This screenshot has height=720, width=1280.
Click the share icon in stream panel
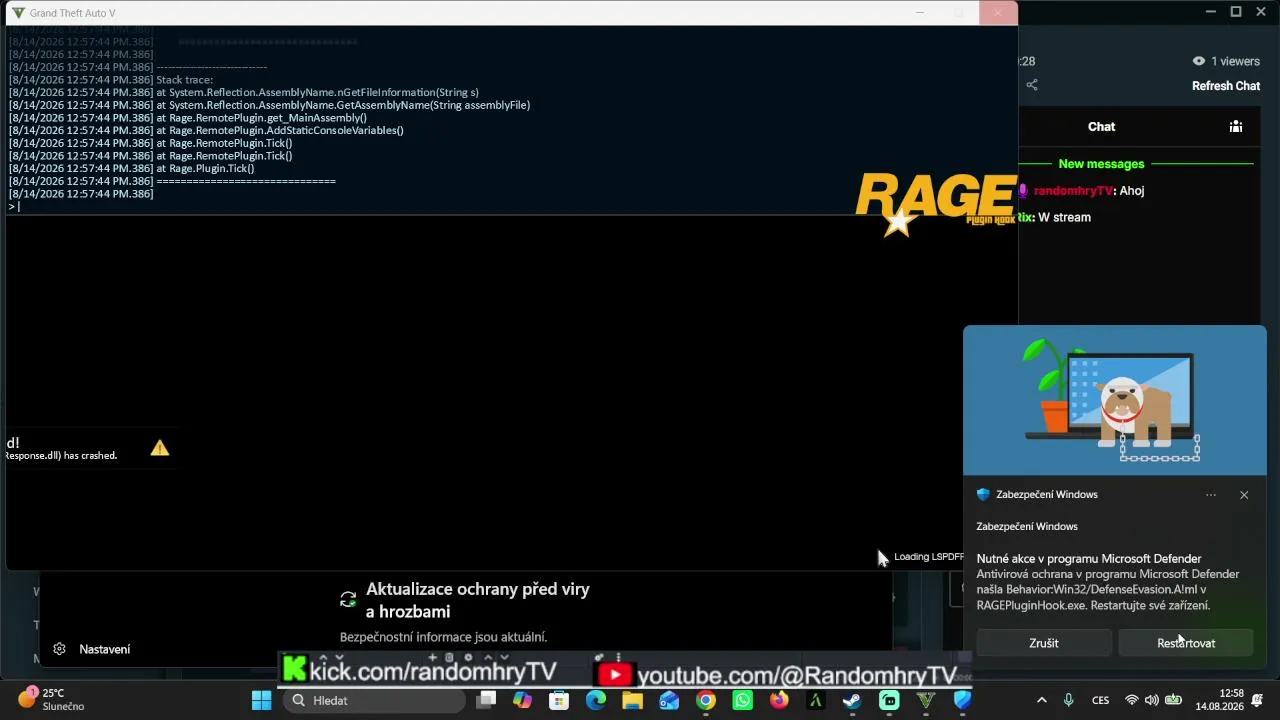1032,86
